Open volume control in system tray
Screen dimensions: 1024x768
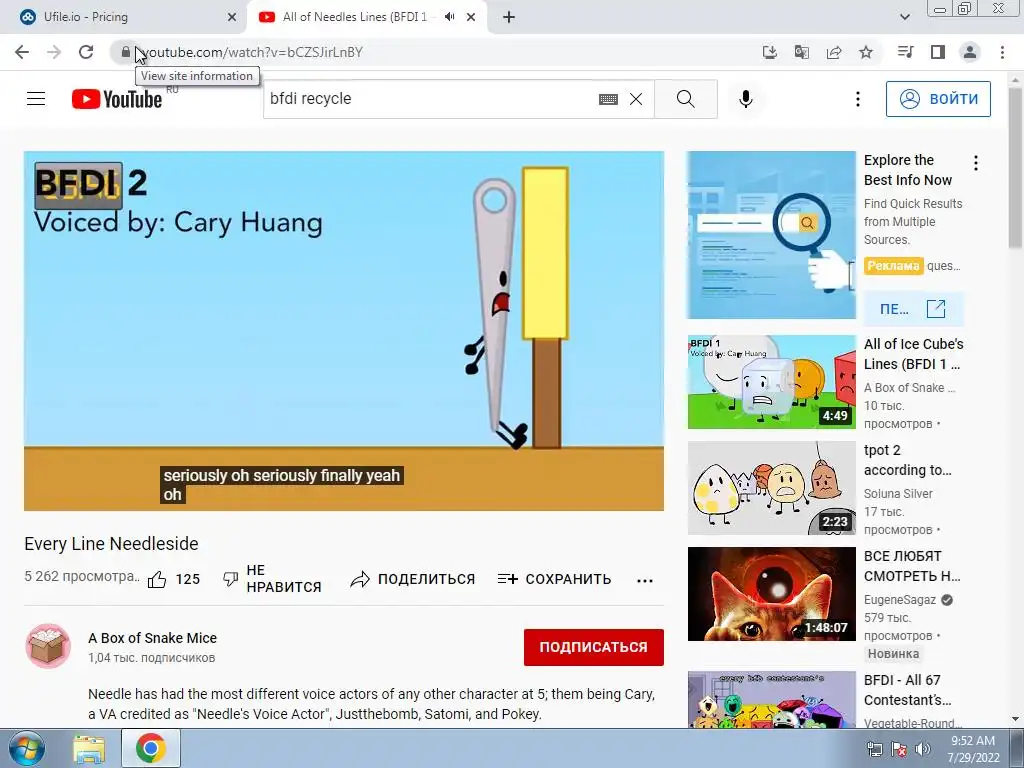[x=923, y=749]
